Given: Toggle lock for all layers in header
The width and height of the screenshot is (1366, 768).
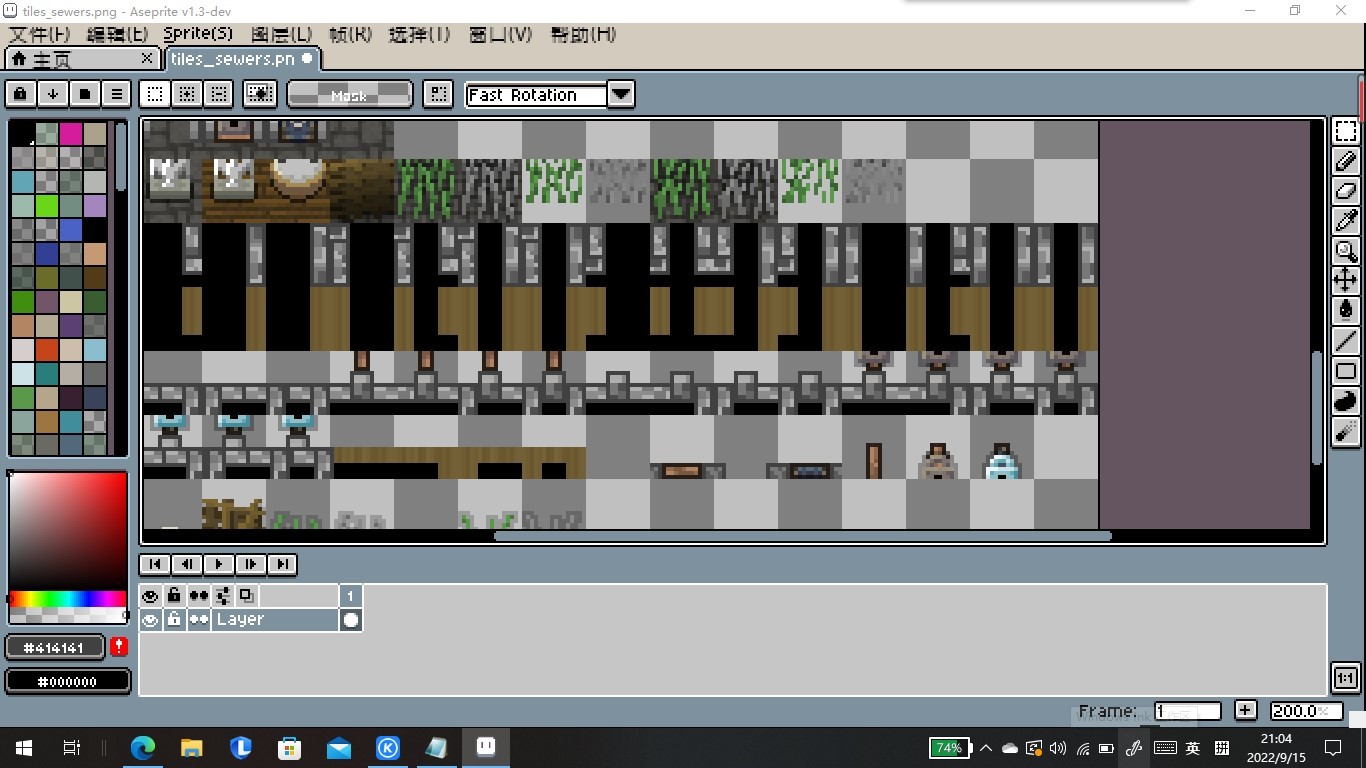Looking at the screenshot, I should 174,596.
